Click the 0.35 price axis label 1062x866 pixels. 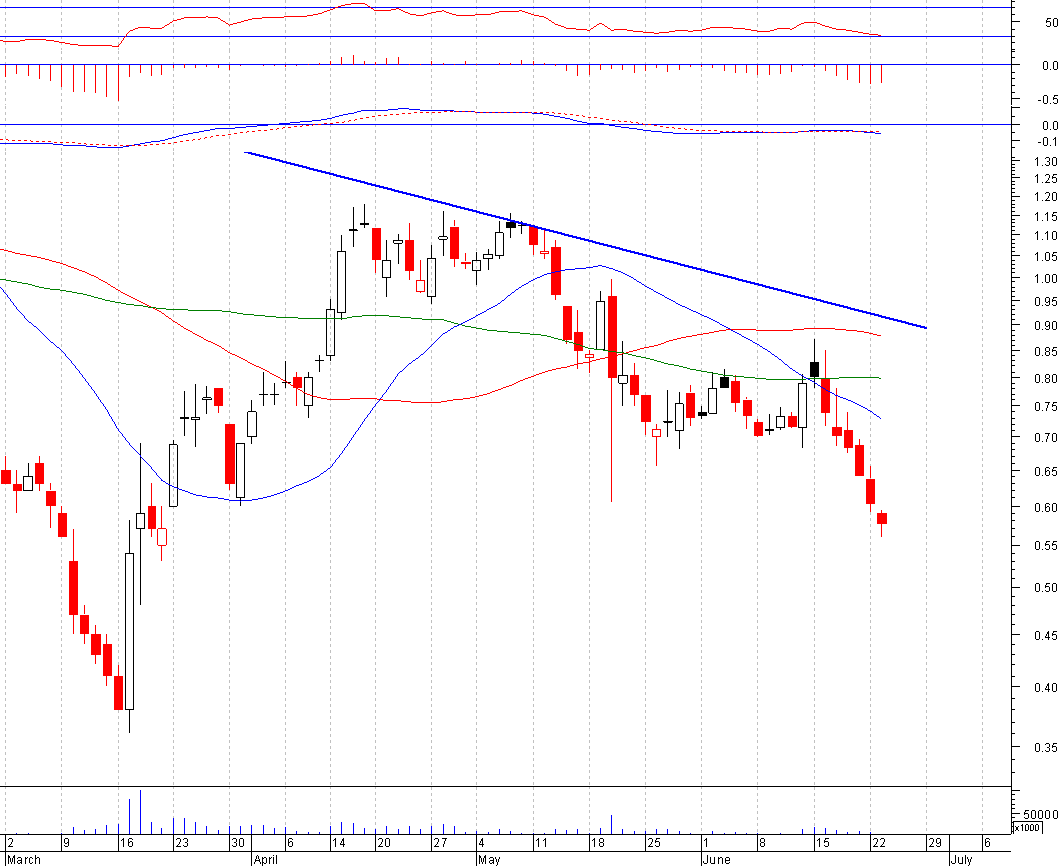(x=1046, y=748)
